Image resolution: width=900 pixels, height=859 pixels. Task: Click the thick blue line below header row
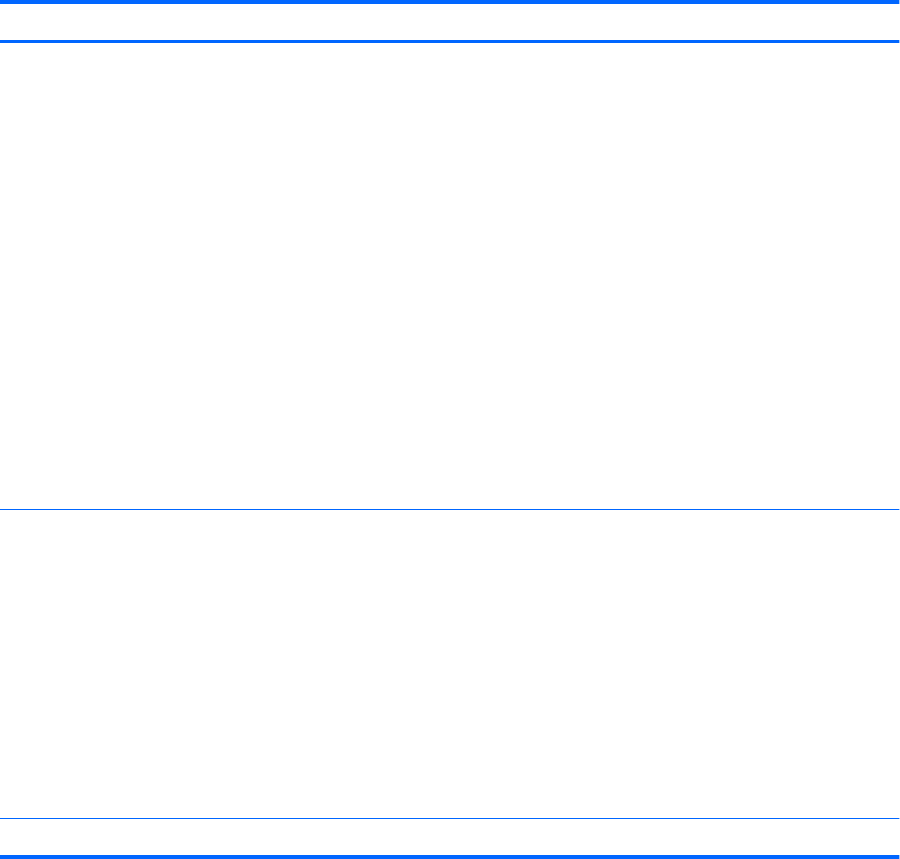click(x=450, y=41)
